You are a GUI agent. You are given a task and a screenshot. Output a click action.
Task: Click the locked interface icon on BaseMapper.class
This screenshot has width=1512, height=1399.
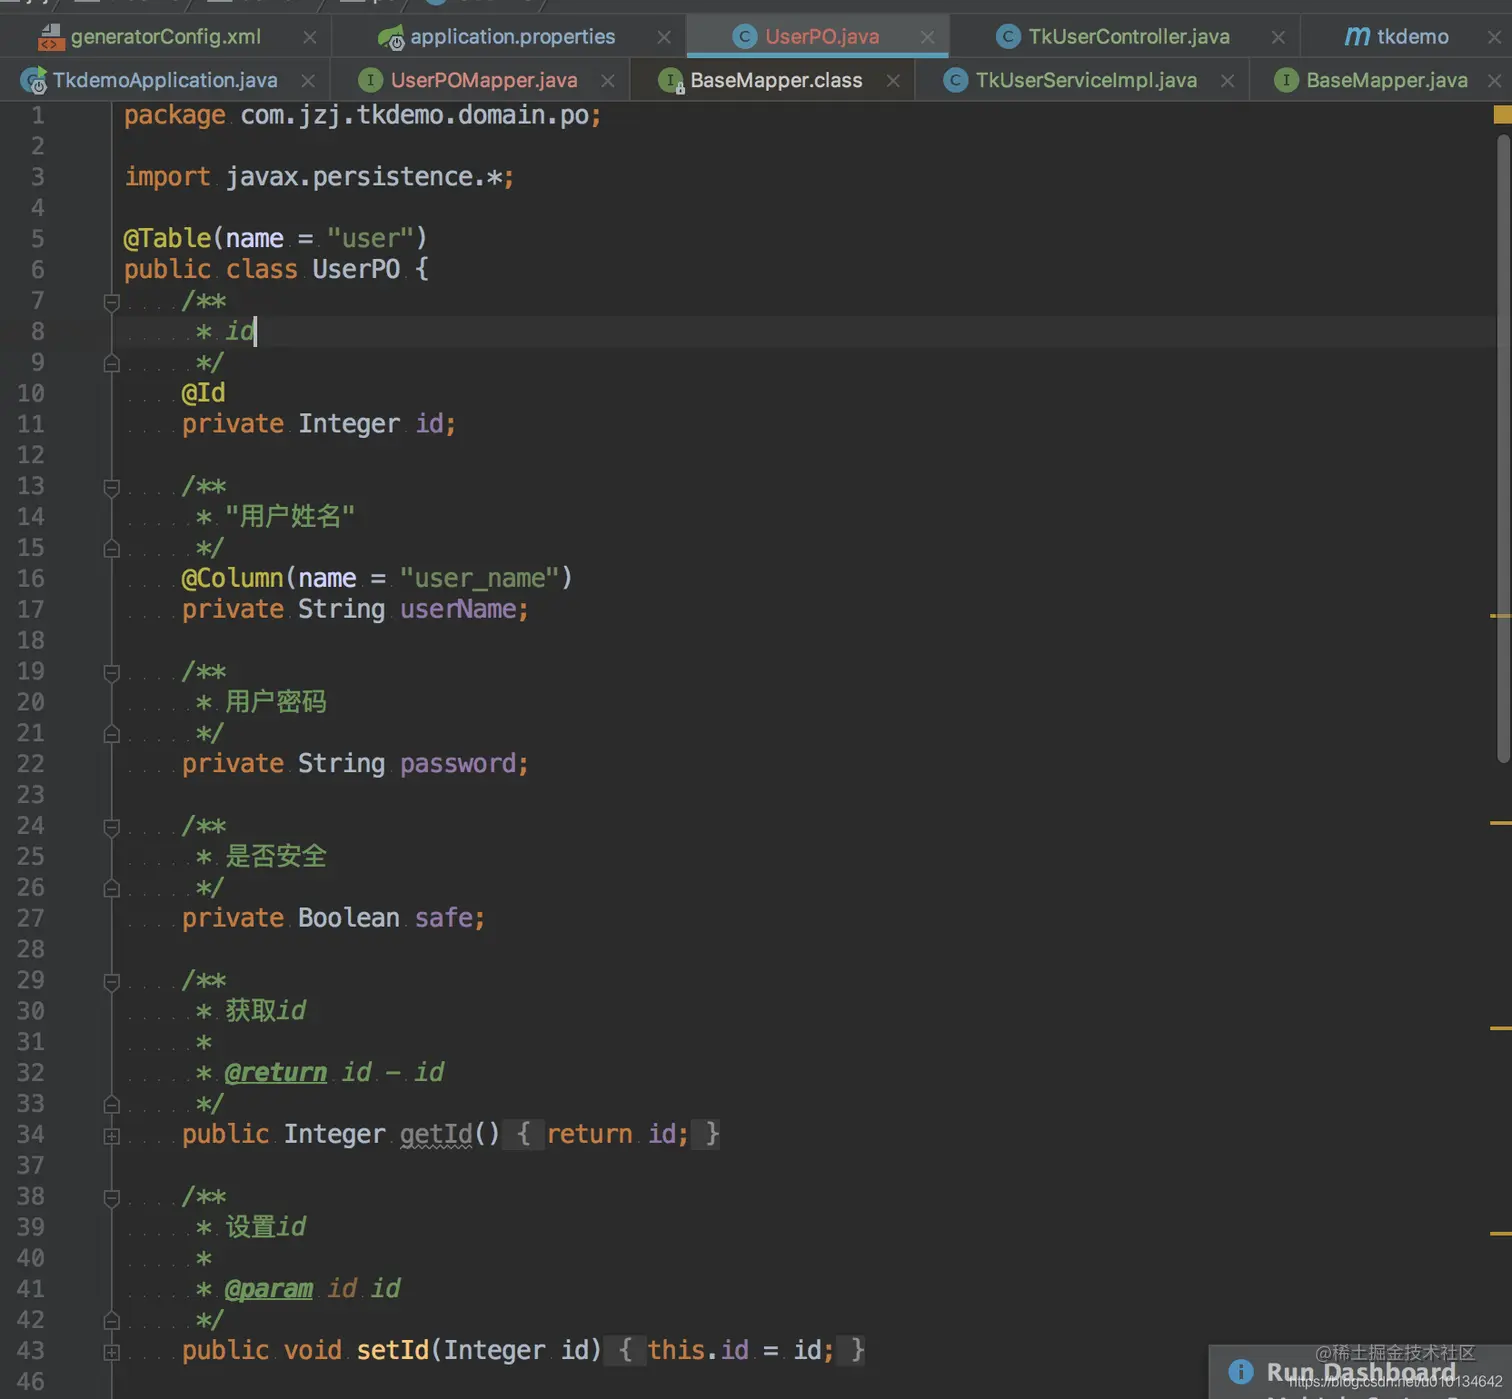click(x=671, y=80)
